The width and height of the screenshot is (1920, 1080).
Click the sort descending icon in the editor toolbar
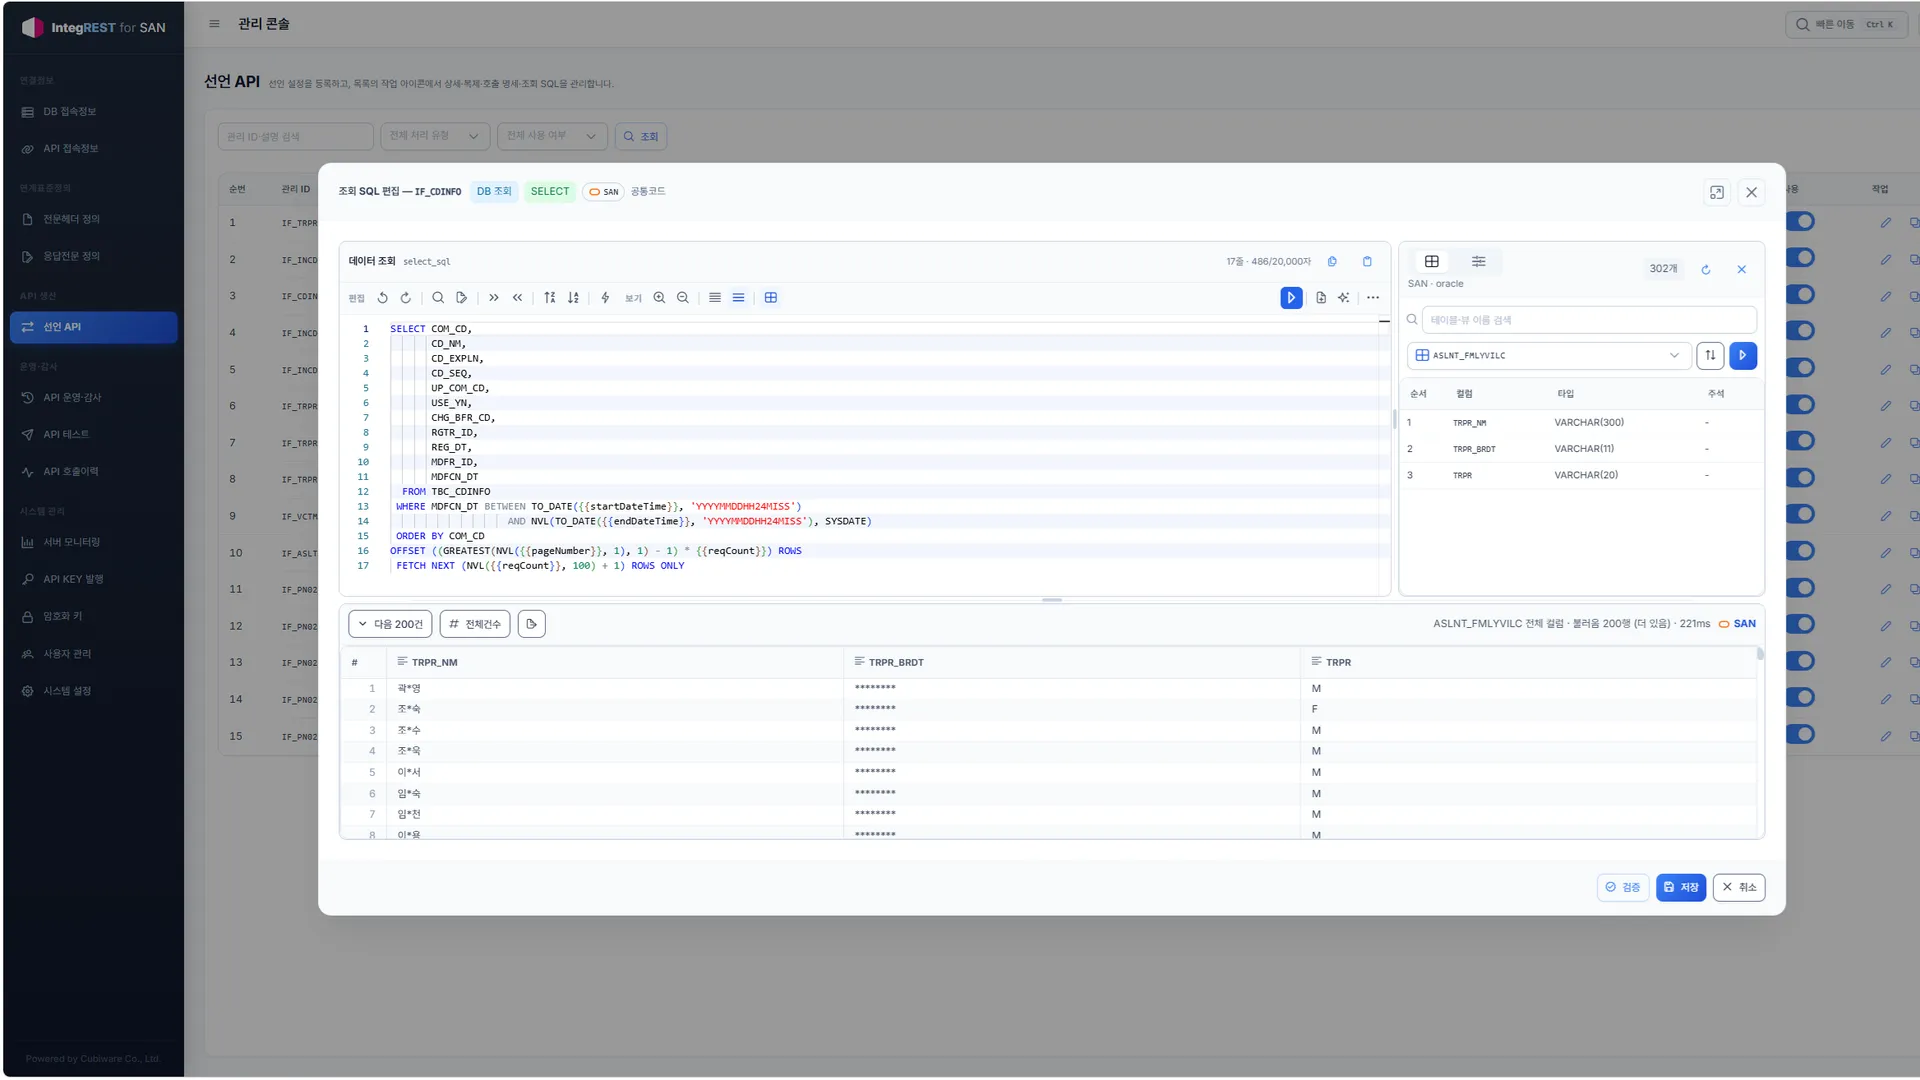click(x=573, y=298)
